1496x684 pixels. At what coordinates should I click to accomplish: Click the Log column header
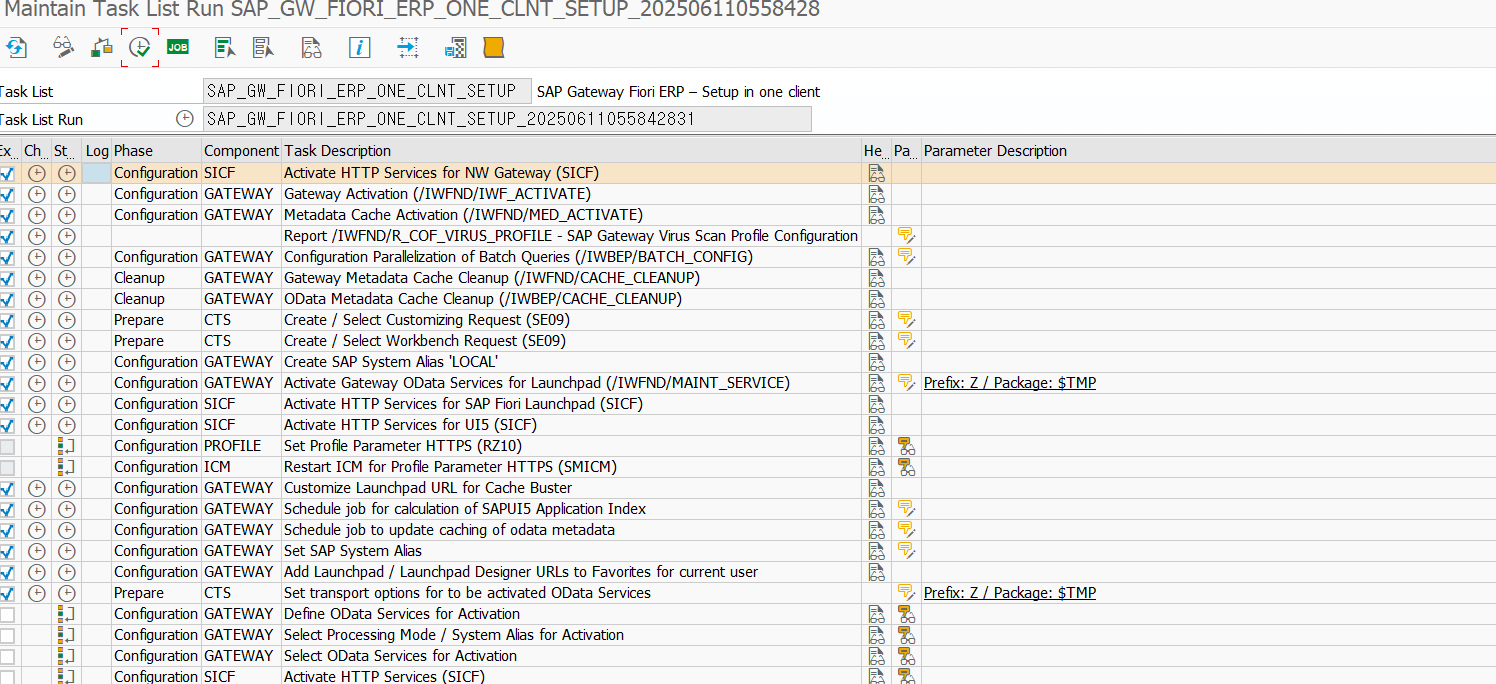[x=97, y=151]
